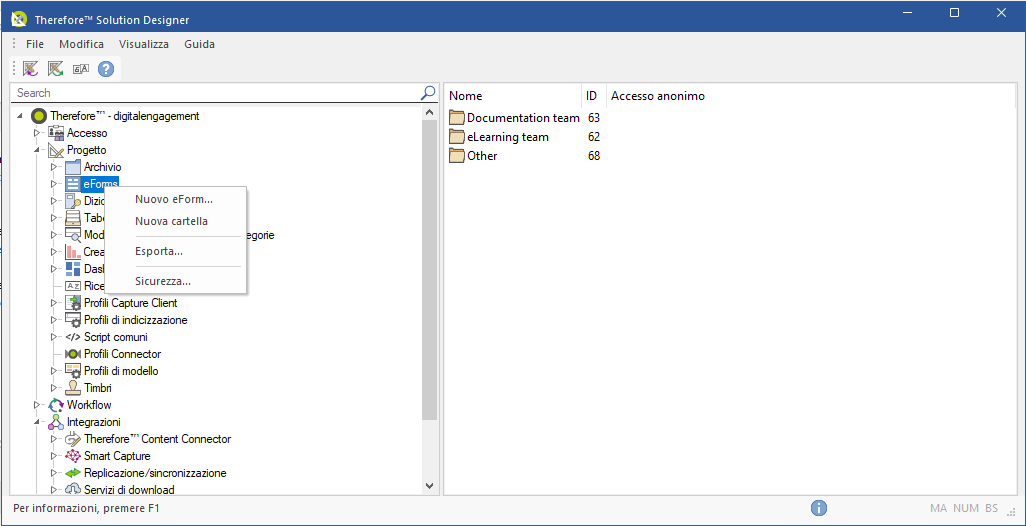Click the magnifier icon in Search box
This screenshot has height=526, width=1026.
(x=428, y=93)
